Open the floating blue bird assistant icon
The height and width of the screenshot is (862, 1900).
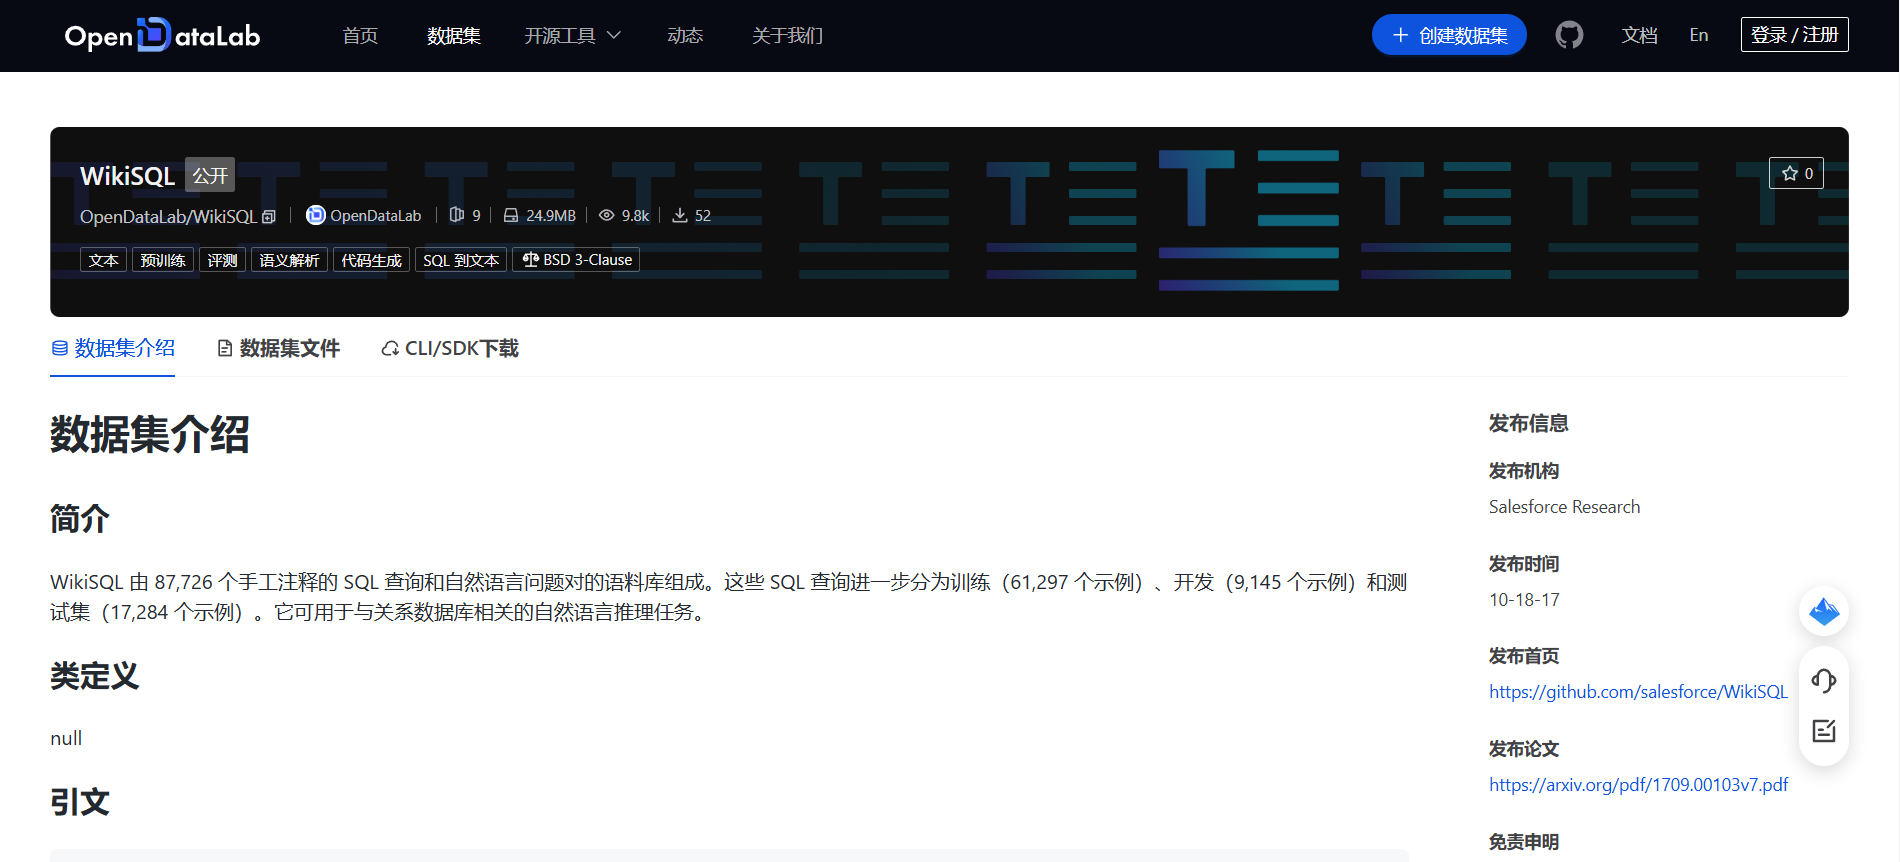[1824, 611]
